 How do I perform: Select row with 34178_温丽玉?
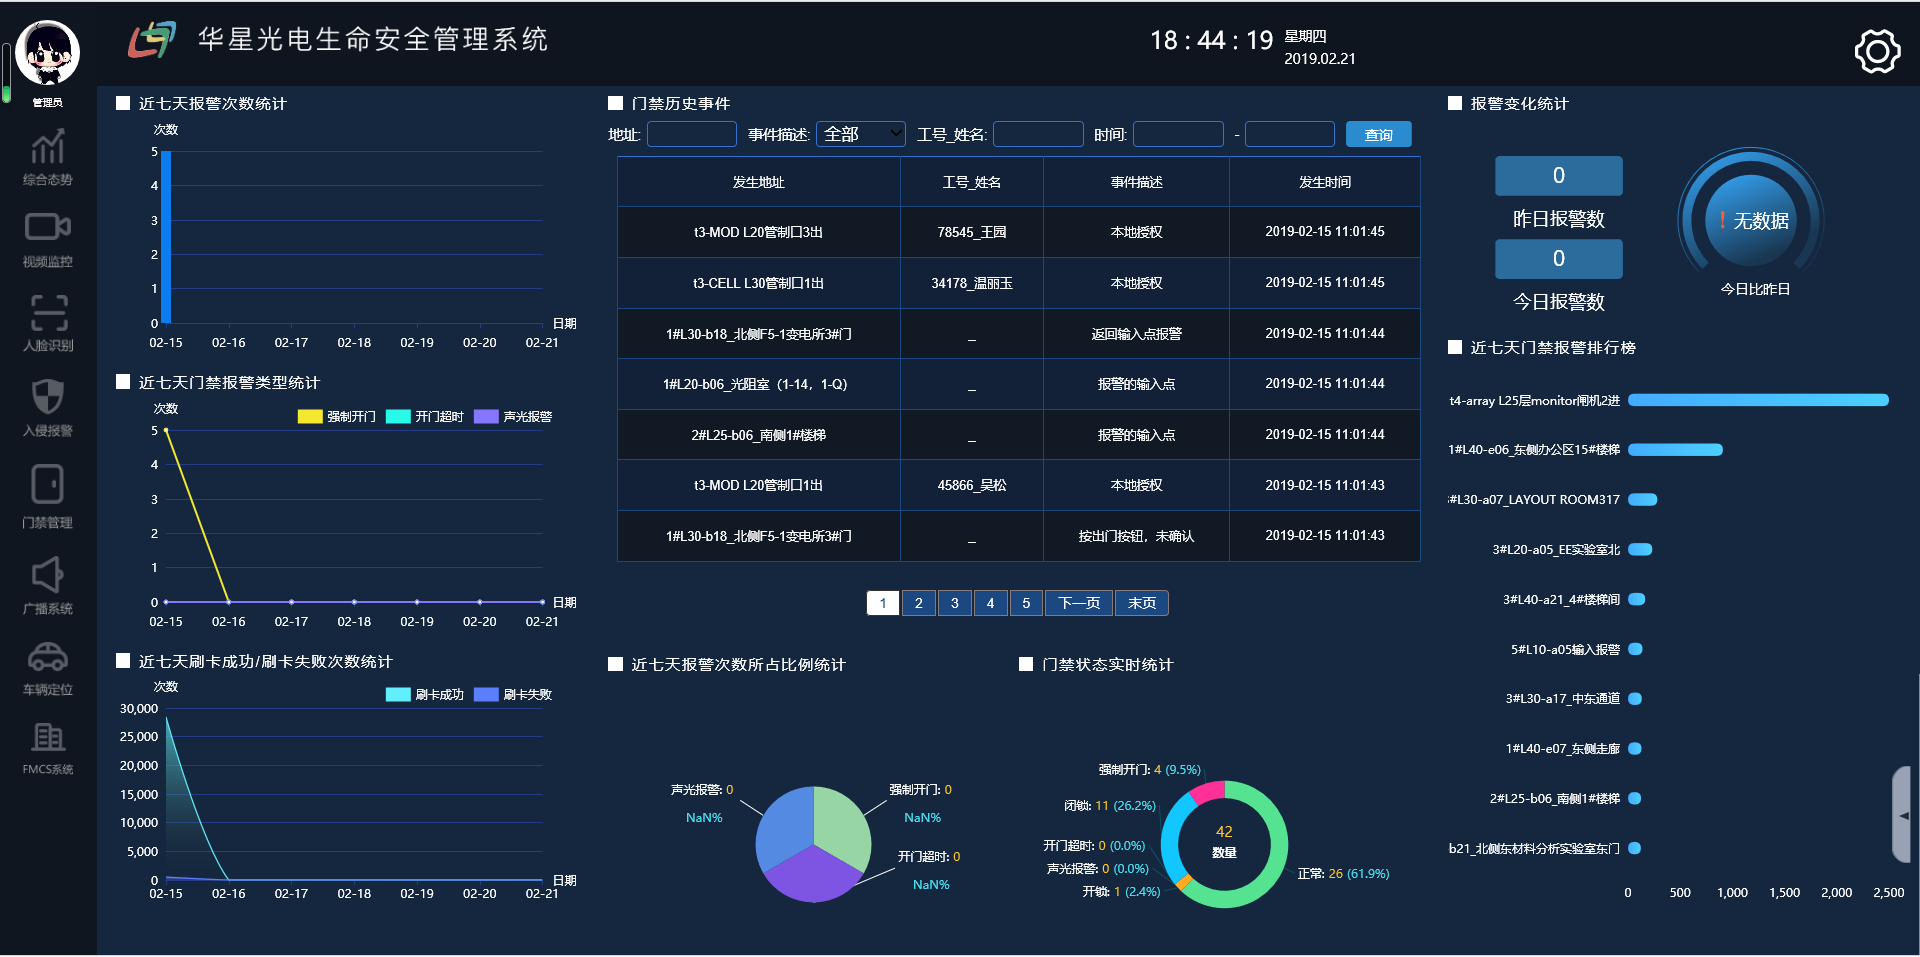1019,283
